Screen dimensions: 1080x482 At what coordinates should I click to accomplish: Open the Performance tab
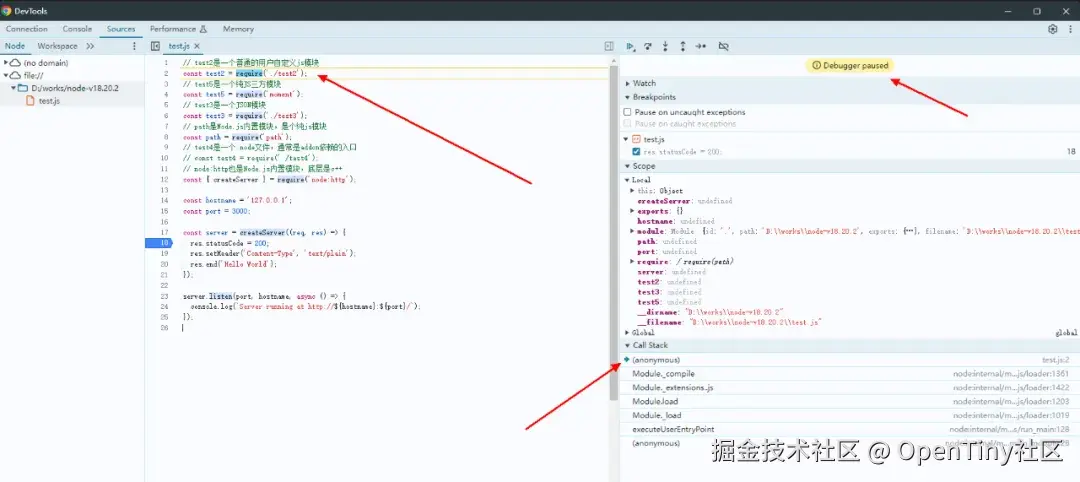(x=178, y=29)
